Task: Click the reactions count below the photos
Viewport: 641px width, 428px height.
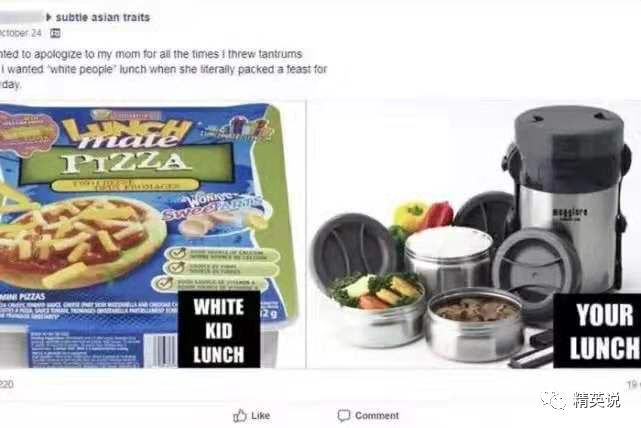Action: (7, 385)
